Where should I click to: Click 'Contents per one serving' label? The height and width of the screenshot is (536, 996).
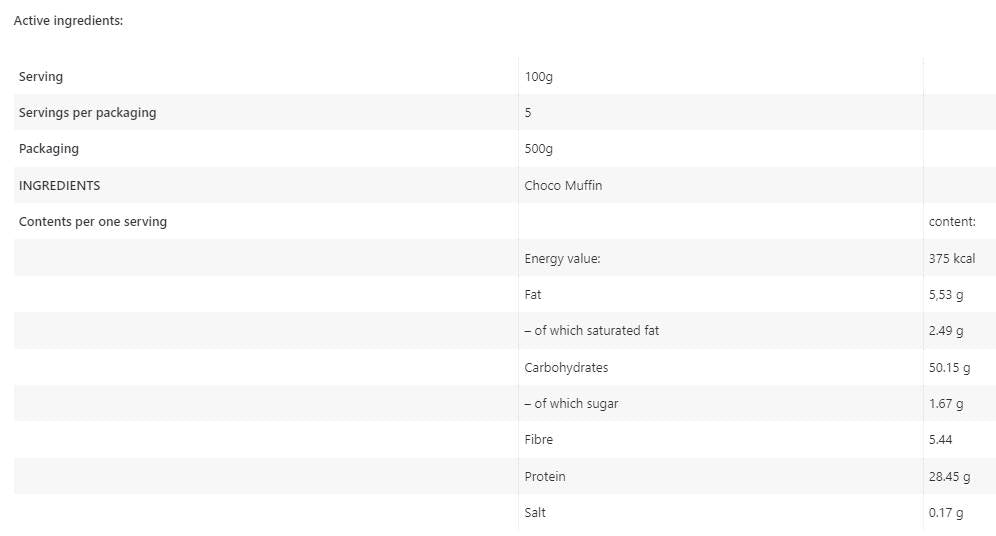[x=93, y=222]
